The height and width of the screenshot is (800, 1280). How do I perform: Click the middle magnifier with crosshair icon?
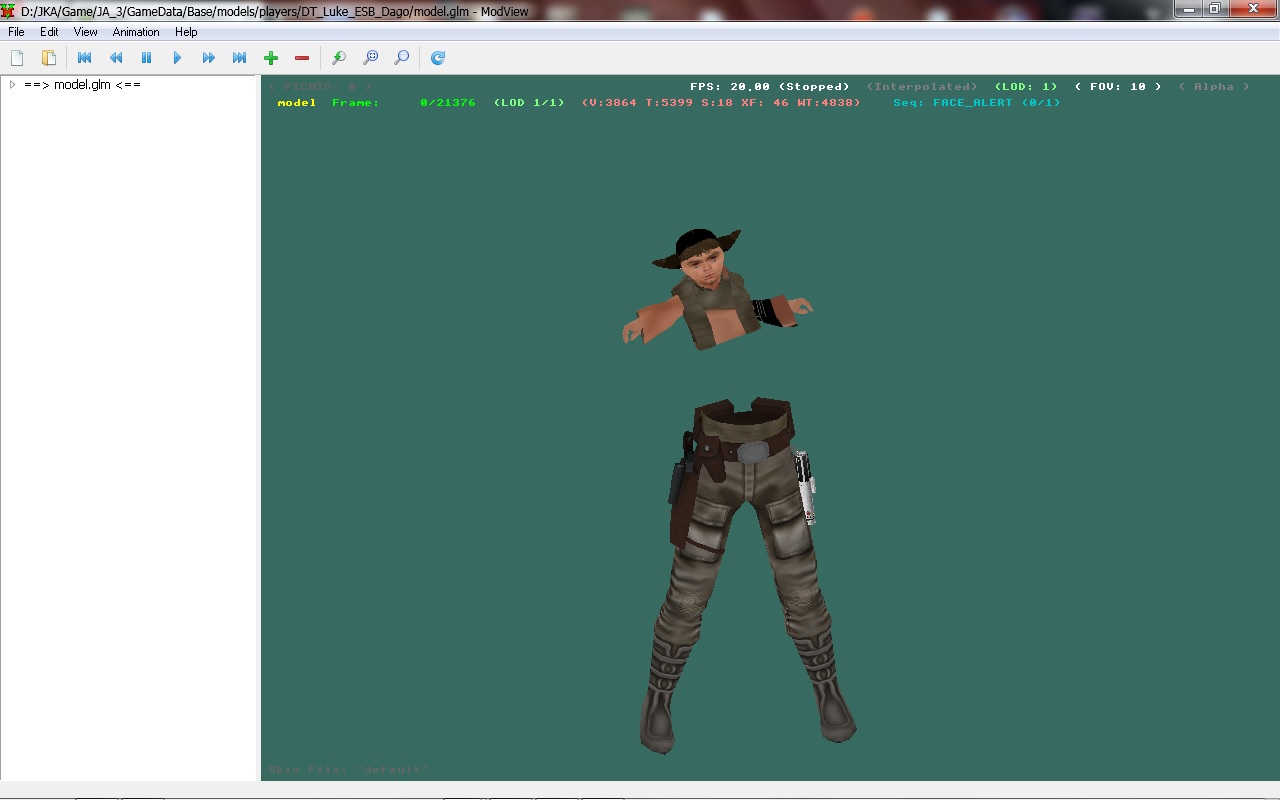pos(370,58)
